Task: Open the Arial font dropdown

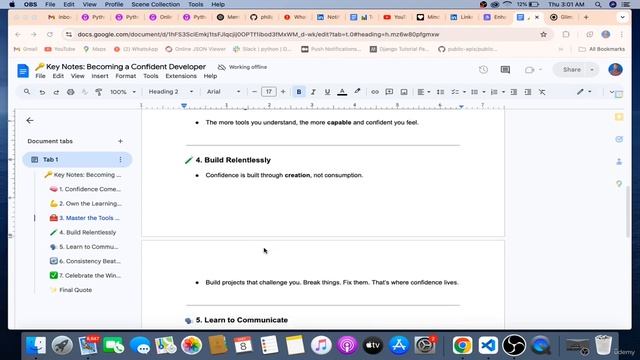Action: pyautogui.click(x=223, y=92)
